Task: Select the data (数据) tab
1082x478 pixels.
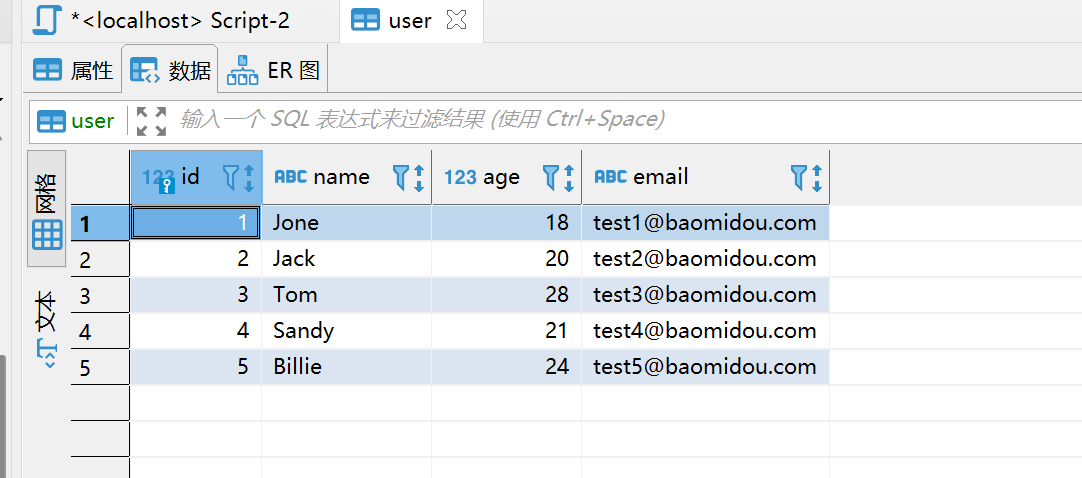Action: [171, 70]
